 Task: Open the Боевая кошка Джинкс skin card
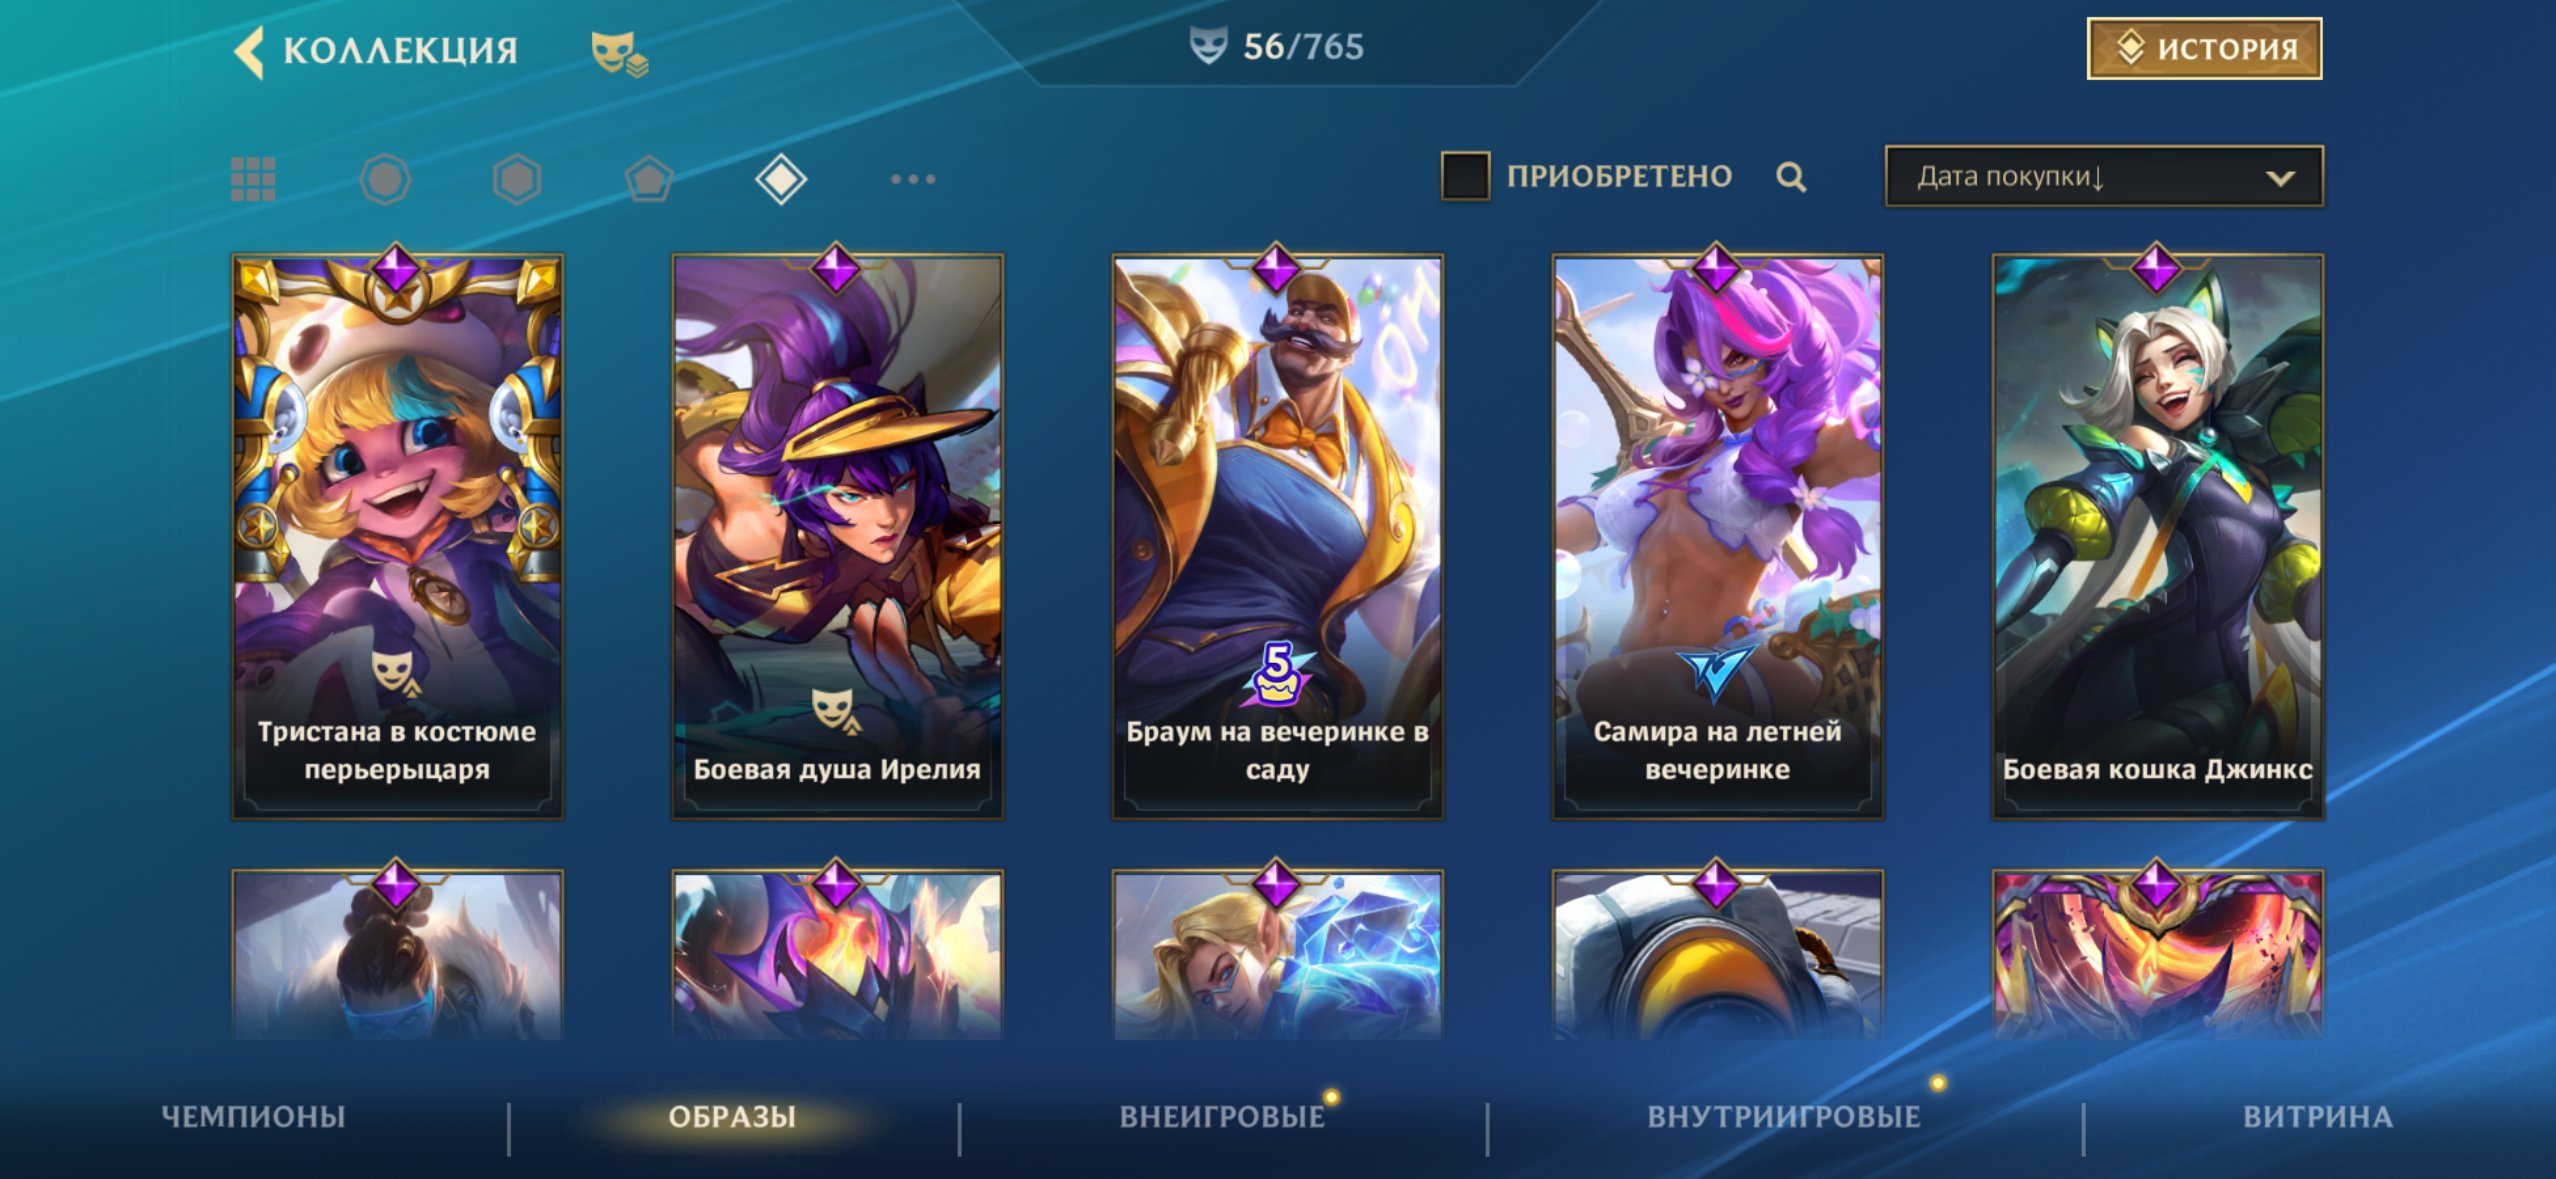coord(2157,537)
